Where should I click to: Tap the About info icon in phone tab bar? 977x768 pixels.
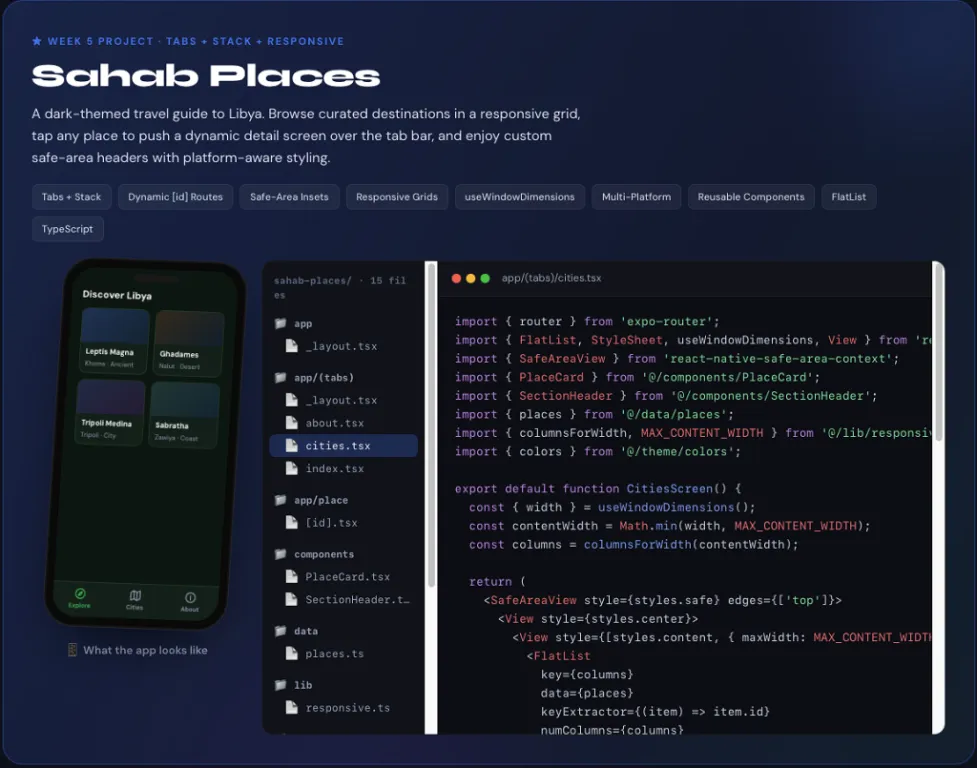tap(190, 597)
